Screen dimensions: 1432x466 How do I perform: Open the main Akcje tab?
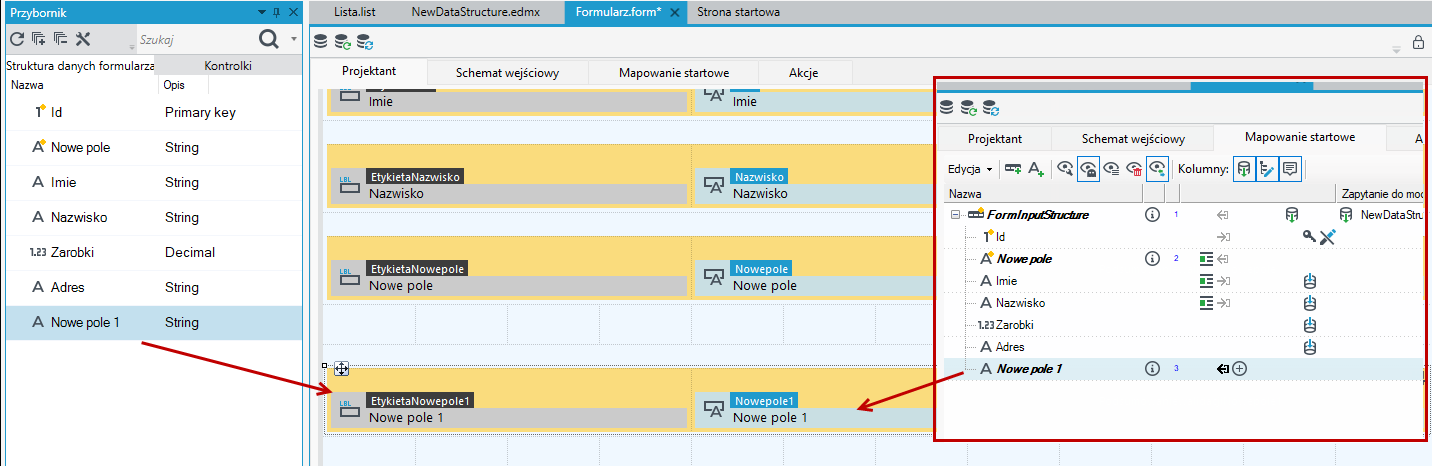[x=804, y=72]
